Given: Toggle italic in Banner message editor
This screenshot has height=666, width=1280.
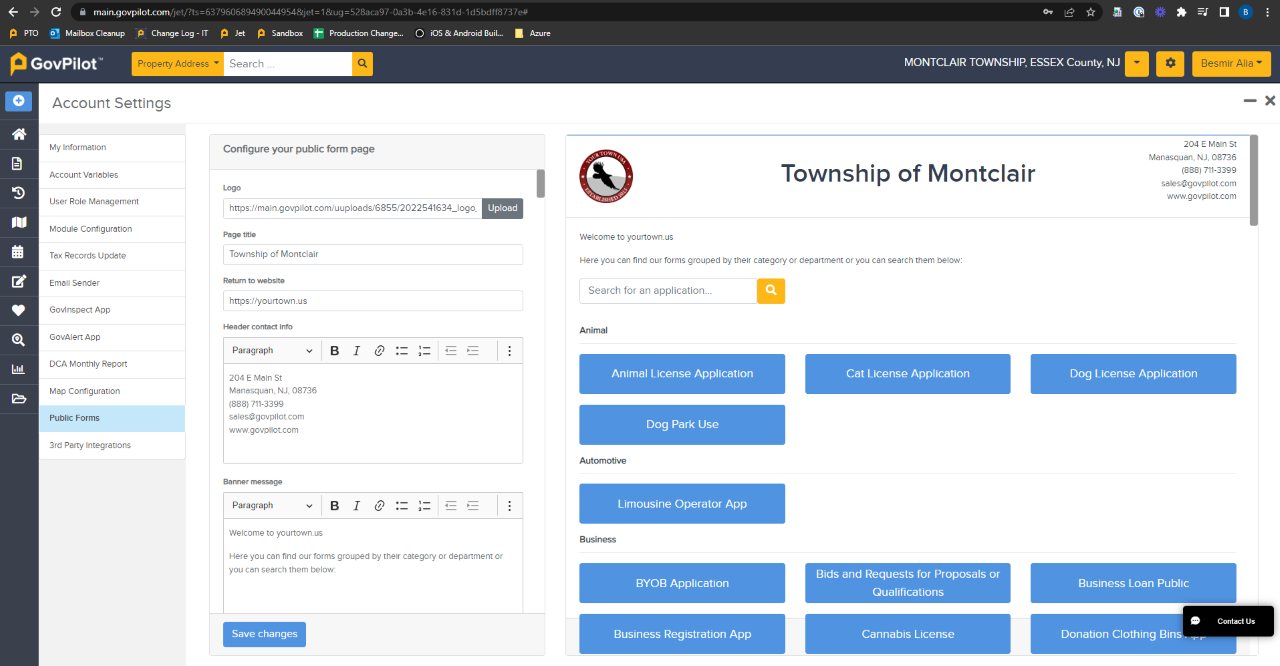Looking at the screenshot, I should pyautogui.click(x=357, y=506).
